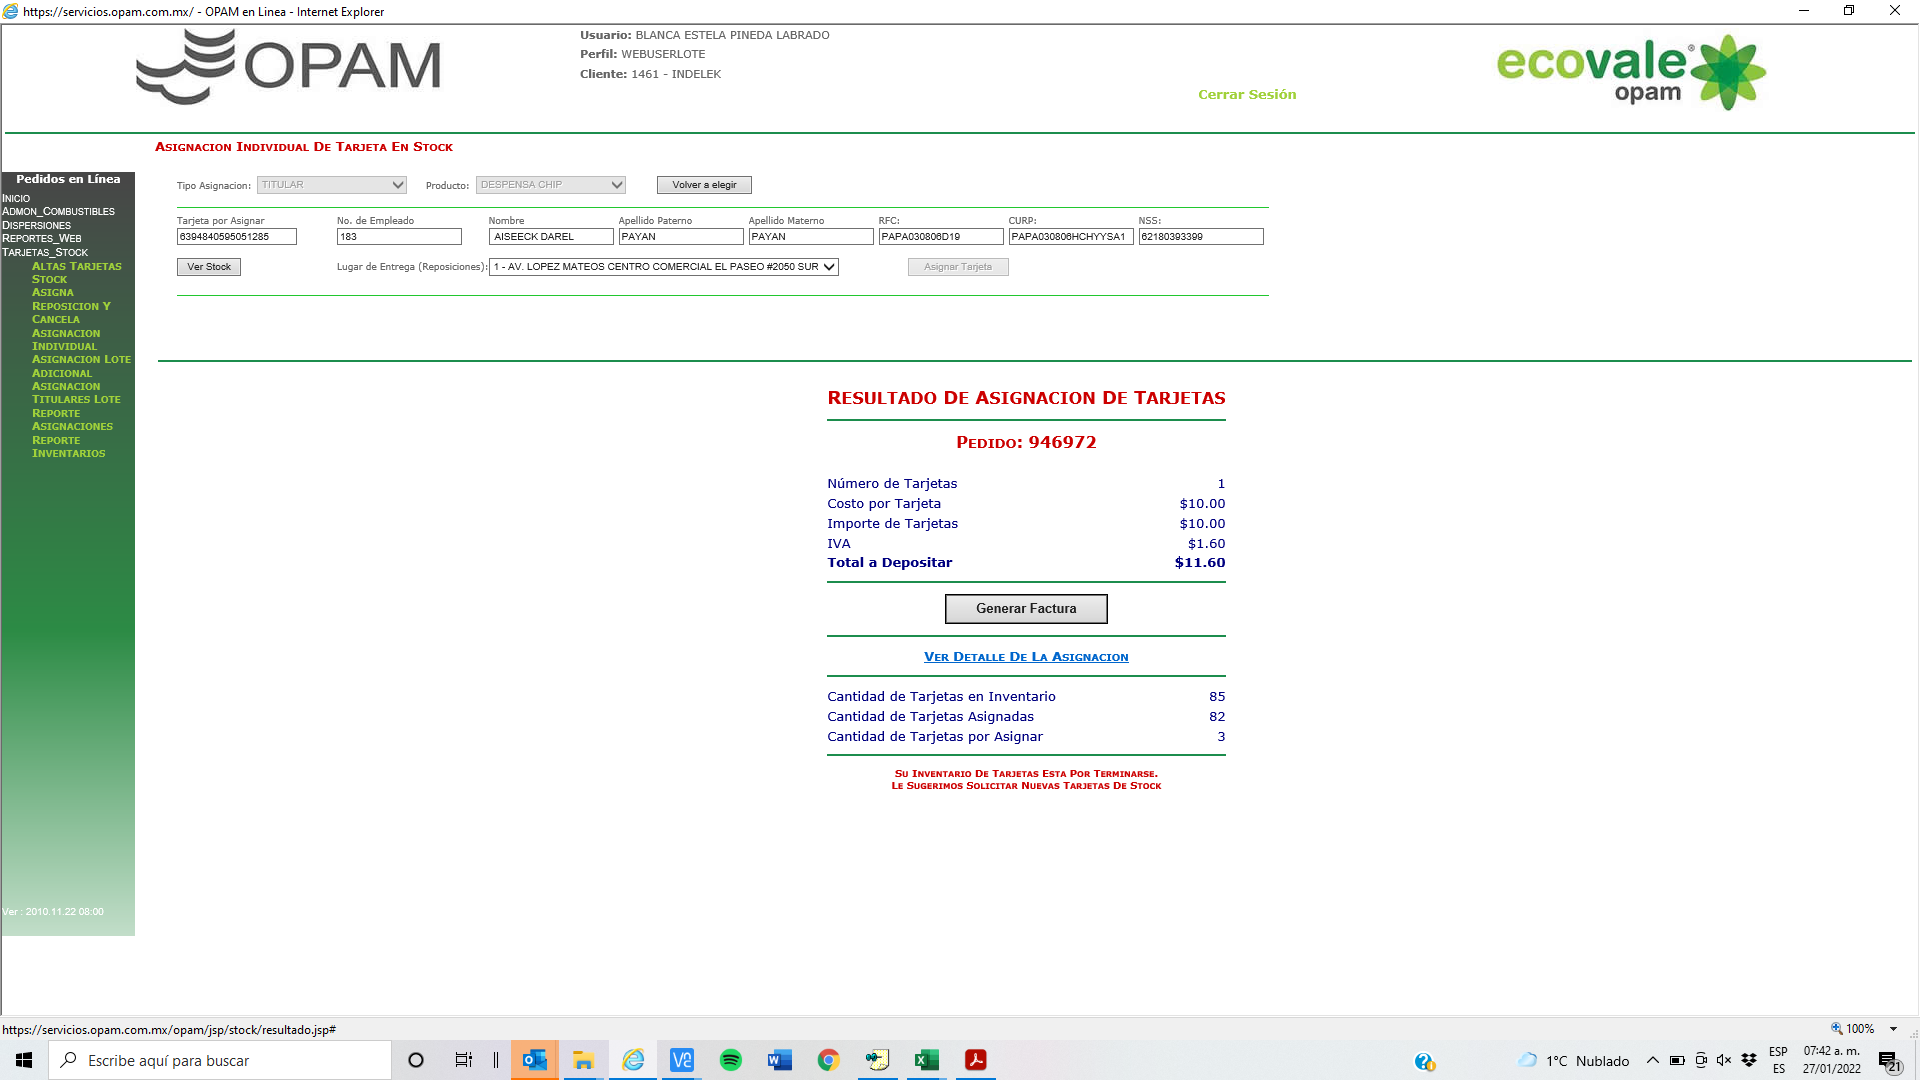Open clock and date 27/01/2022
Viewport: 1920px width, 1080px height.
coord(1832,1060)
